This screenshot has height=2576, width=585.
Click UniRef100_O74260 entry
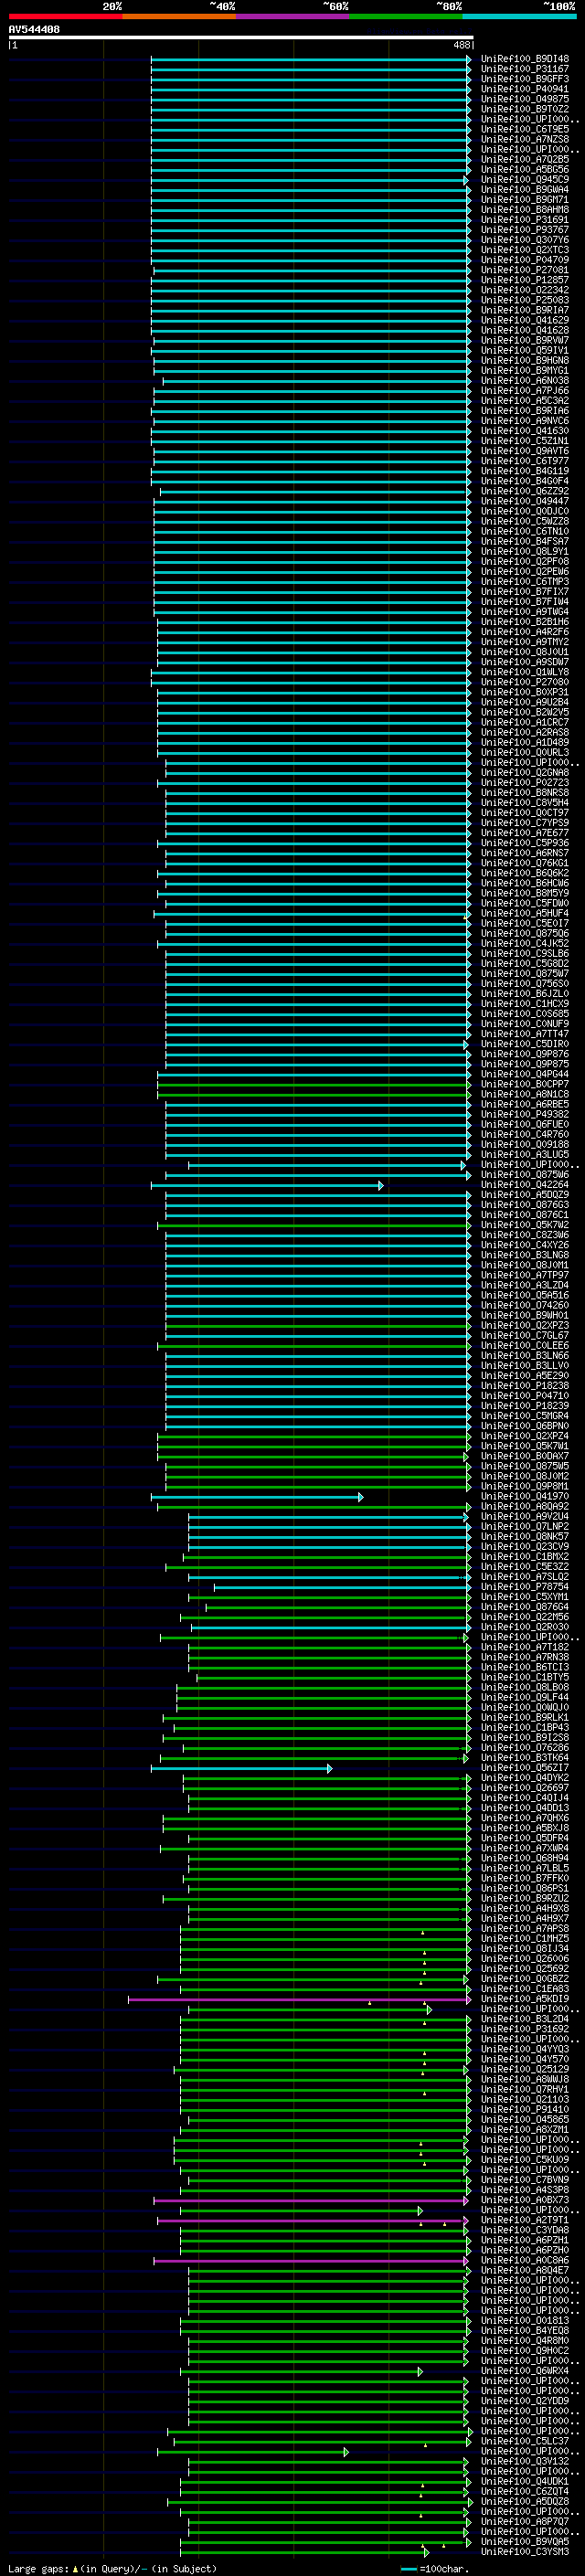[x=524, y=1306]
